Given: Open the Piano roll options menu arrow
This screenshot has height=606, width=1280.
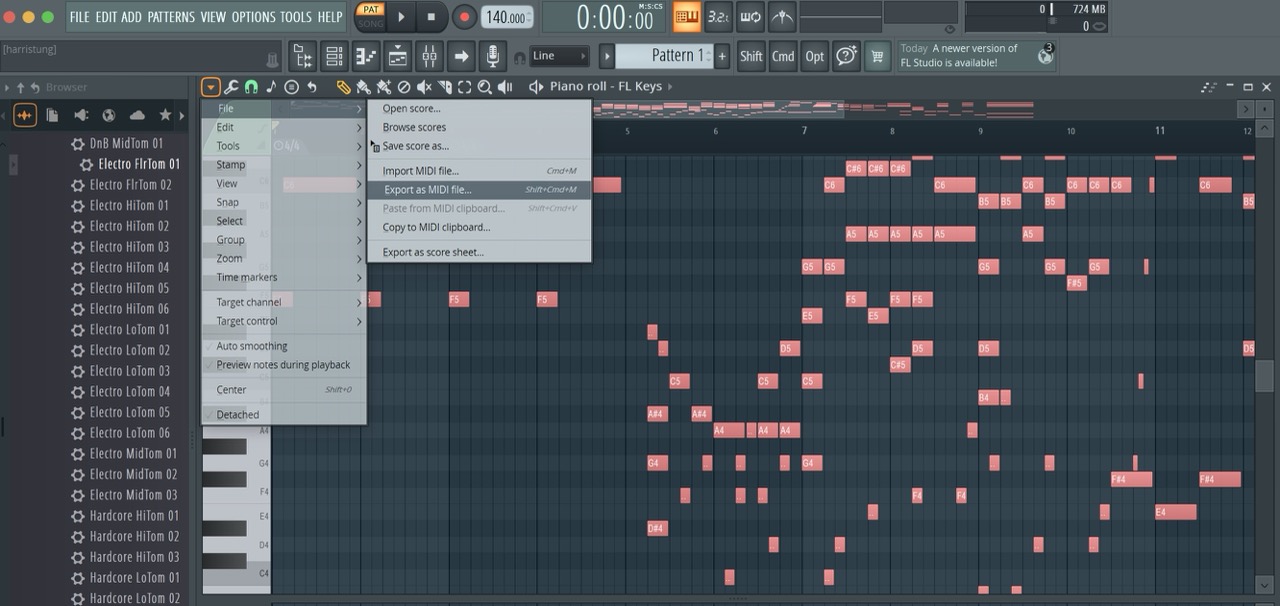Looking at the screenshot, I should coord(210,87).
